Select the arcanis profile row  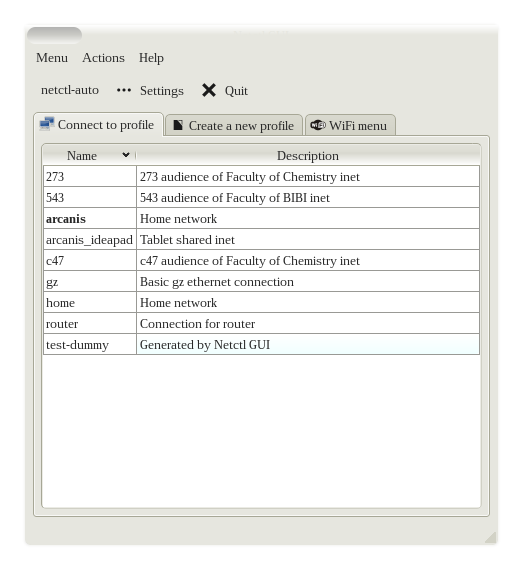[261, 218]
